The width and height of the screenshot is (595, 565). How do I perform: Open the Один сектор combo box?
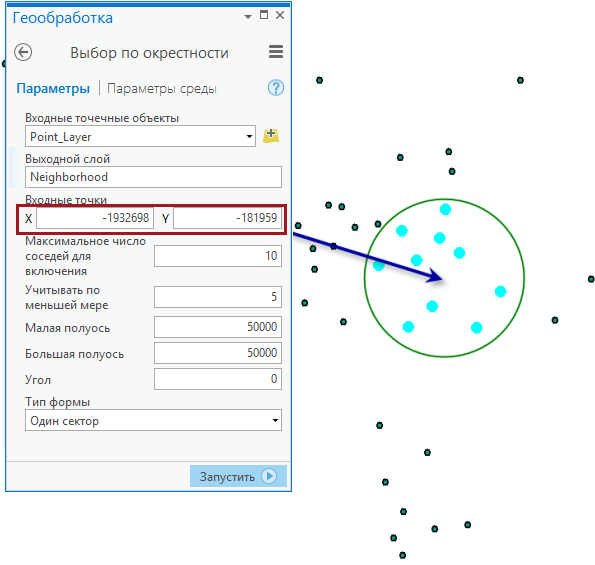pos(153,420)
